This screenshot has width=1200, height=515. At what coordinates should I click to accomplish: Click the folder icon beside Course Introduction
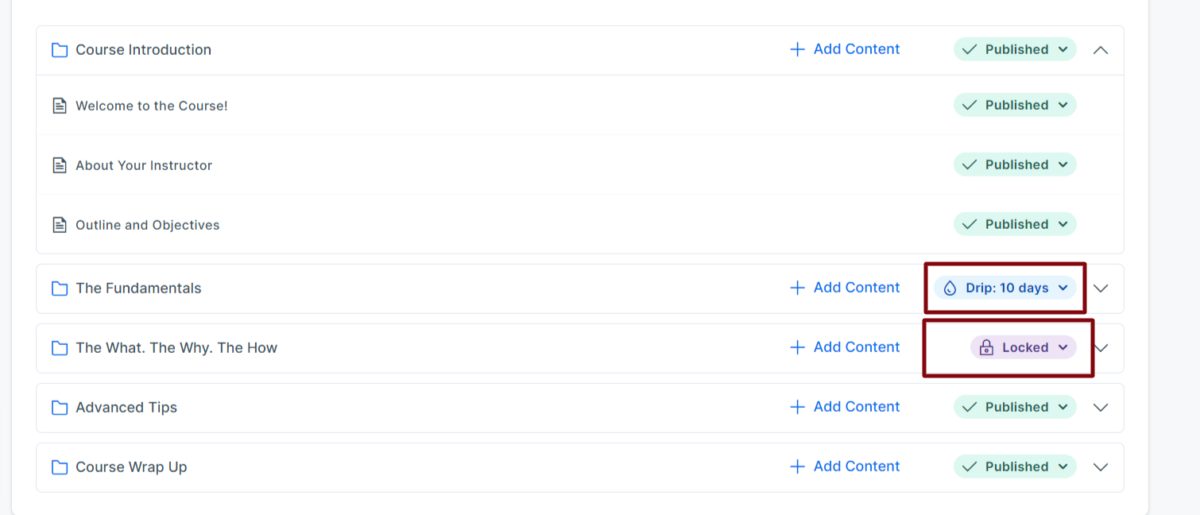[x=59, y=50]
